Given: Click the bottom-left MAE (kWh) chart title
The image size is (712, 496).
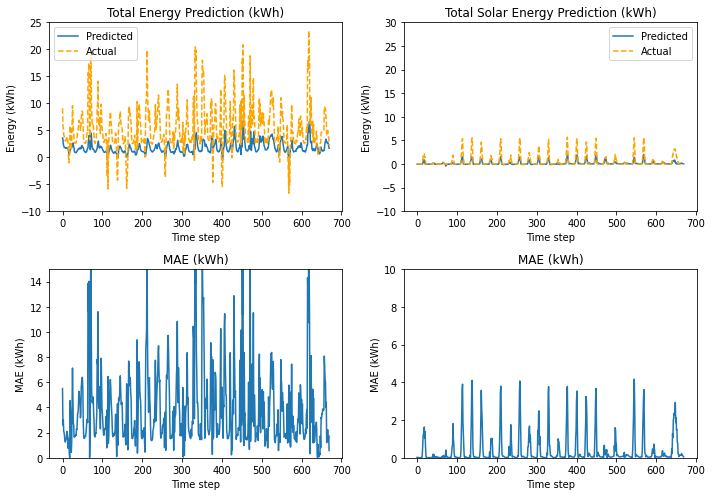Looking at the screenshot, I should [195, 259].
